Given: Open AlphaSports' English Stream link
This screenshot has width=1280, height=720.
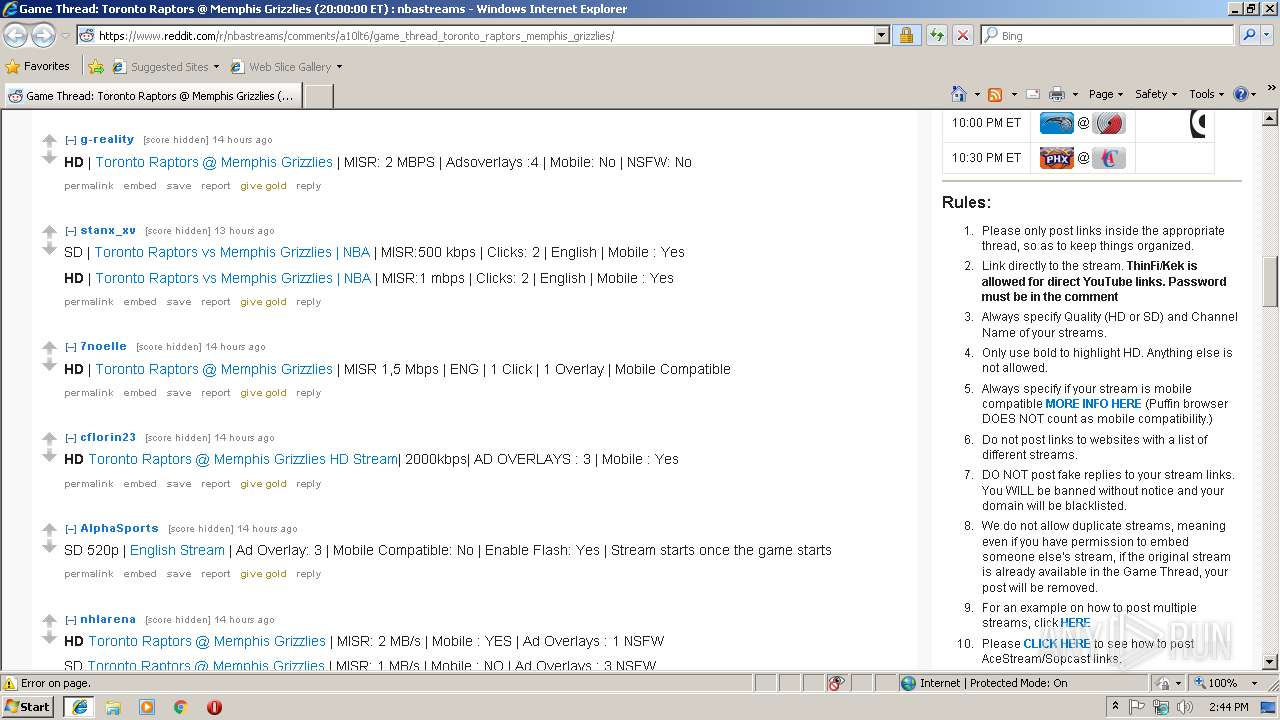Looking at the screenshot, I should tap(177, 550).
